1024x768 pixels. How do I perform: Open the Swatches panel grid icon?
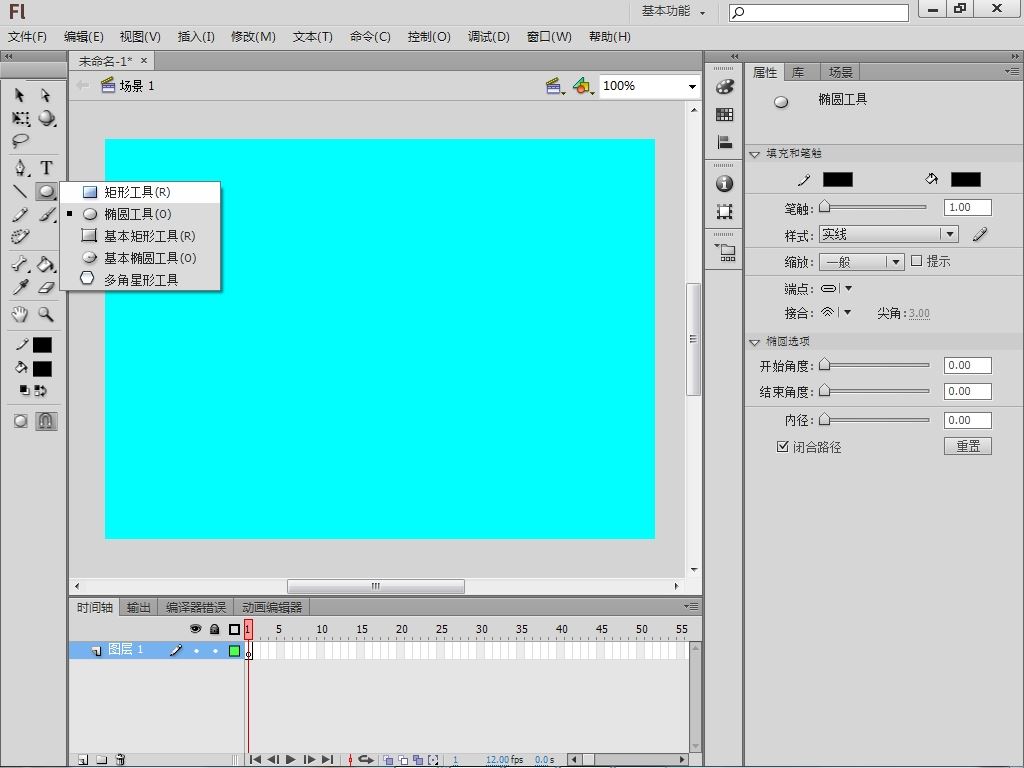724,114
